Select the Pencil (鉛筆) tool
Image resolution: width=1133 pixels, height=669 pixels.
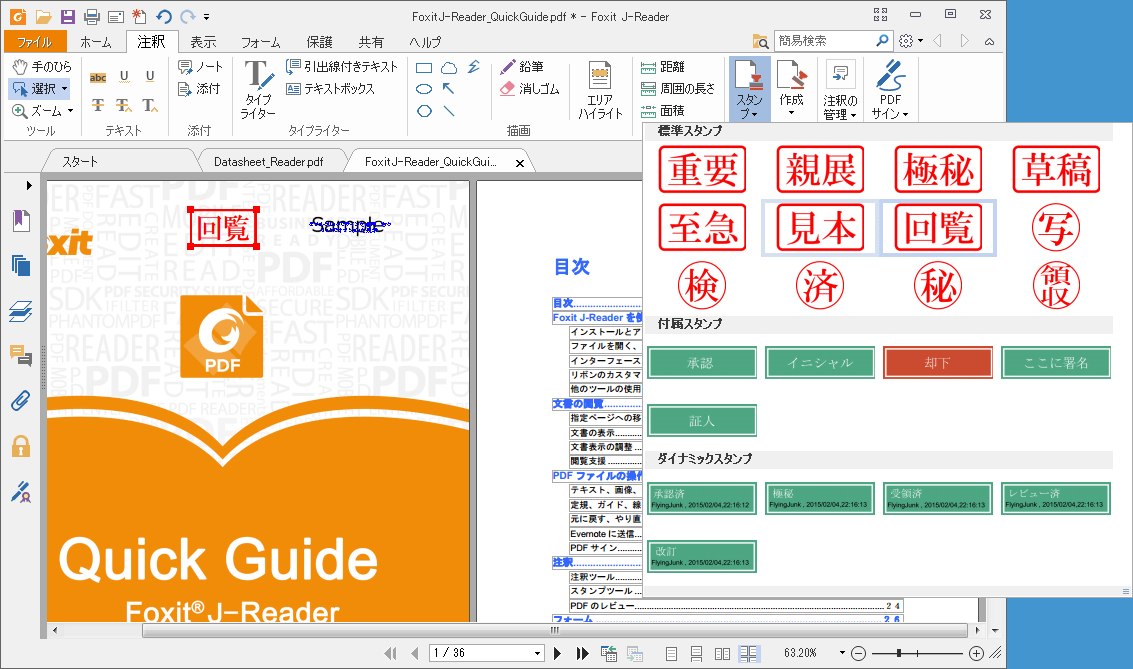click(x=522, y=66)
